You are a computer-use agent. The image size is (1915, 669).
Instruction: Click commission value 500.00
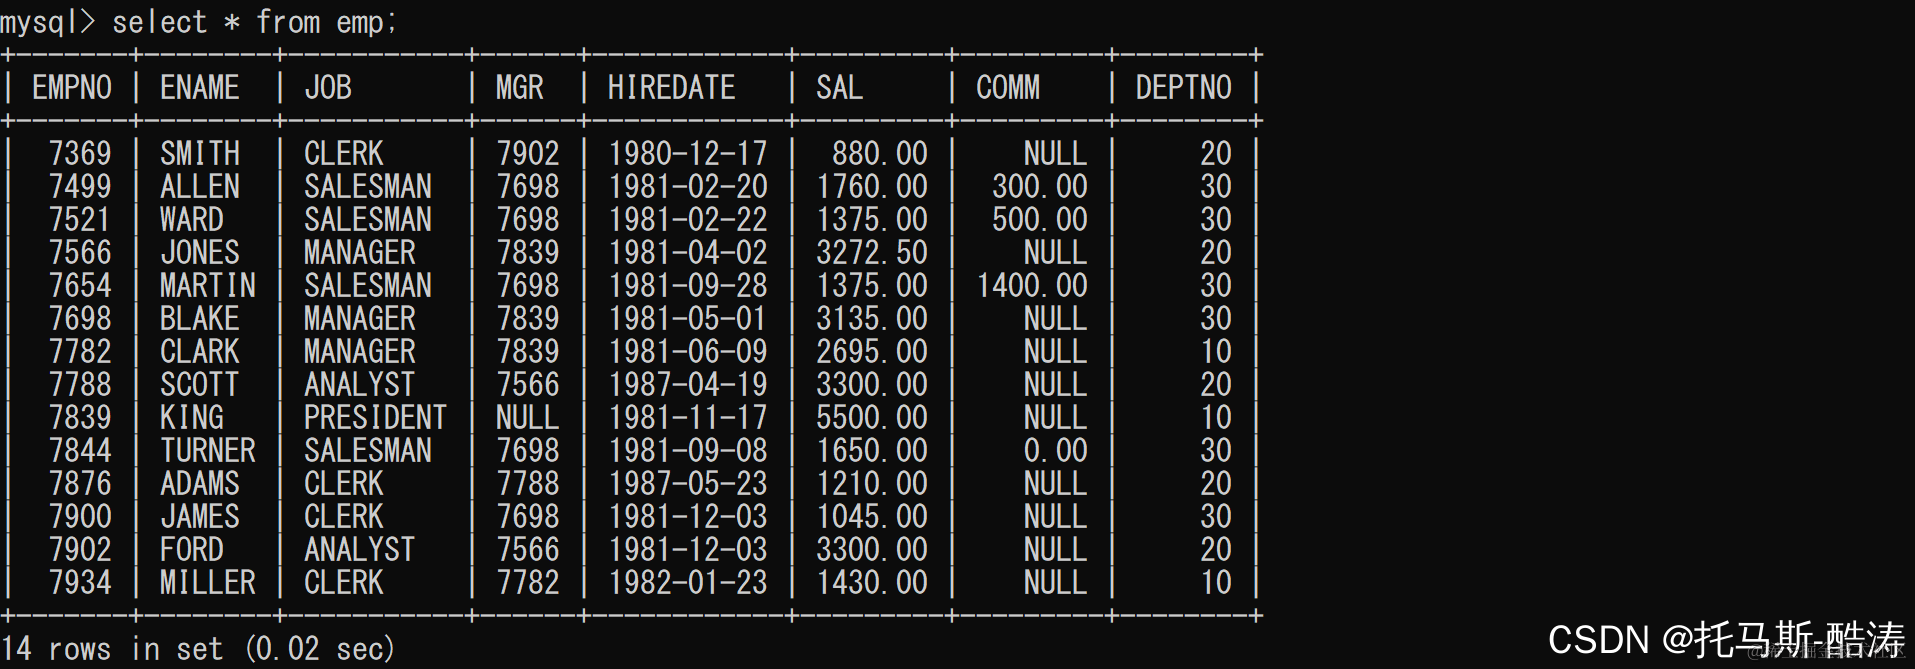(1040, 220)
